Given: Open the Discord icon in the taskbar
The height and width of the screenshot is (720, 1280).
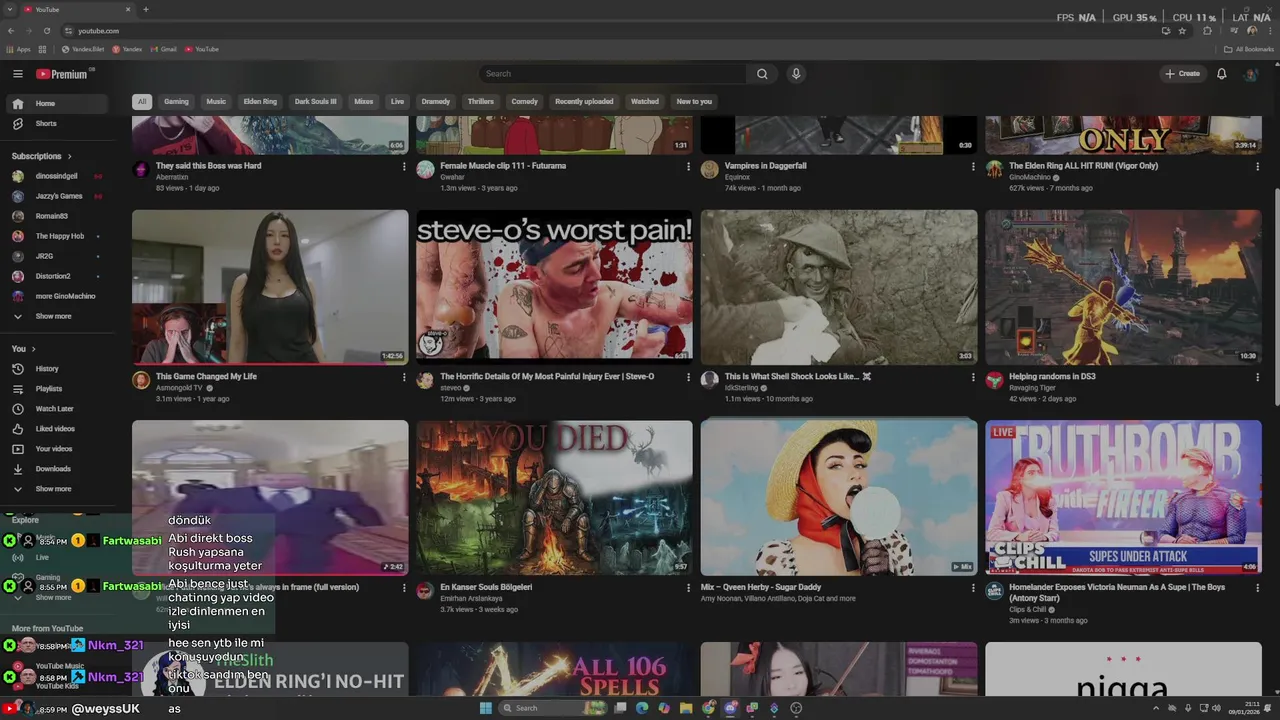Looking at the screenshot, I should 730,708.
